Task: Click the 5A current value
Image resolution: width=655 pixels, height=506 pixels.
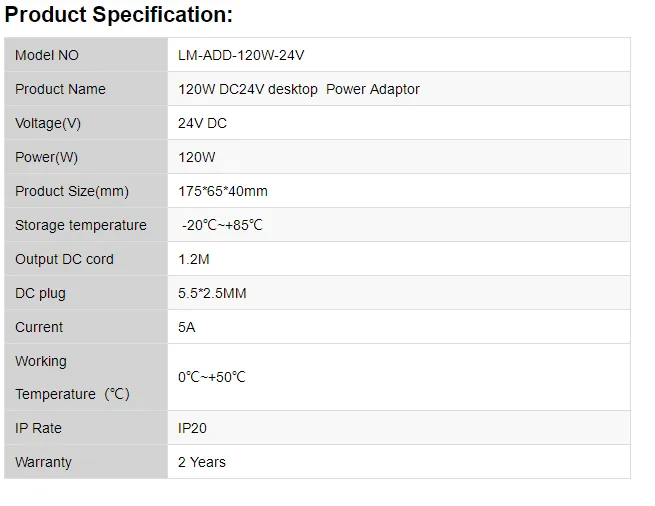Action: tap(187, 327)
